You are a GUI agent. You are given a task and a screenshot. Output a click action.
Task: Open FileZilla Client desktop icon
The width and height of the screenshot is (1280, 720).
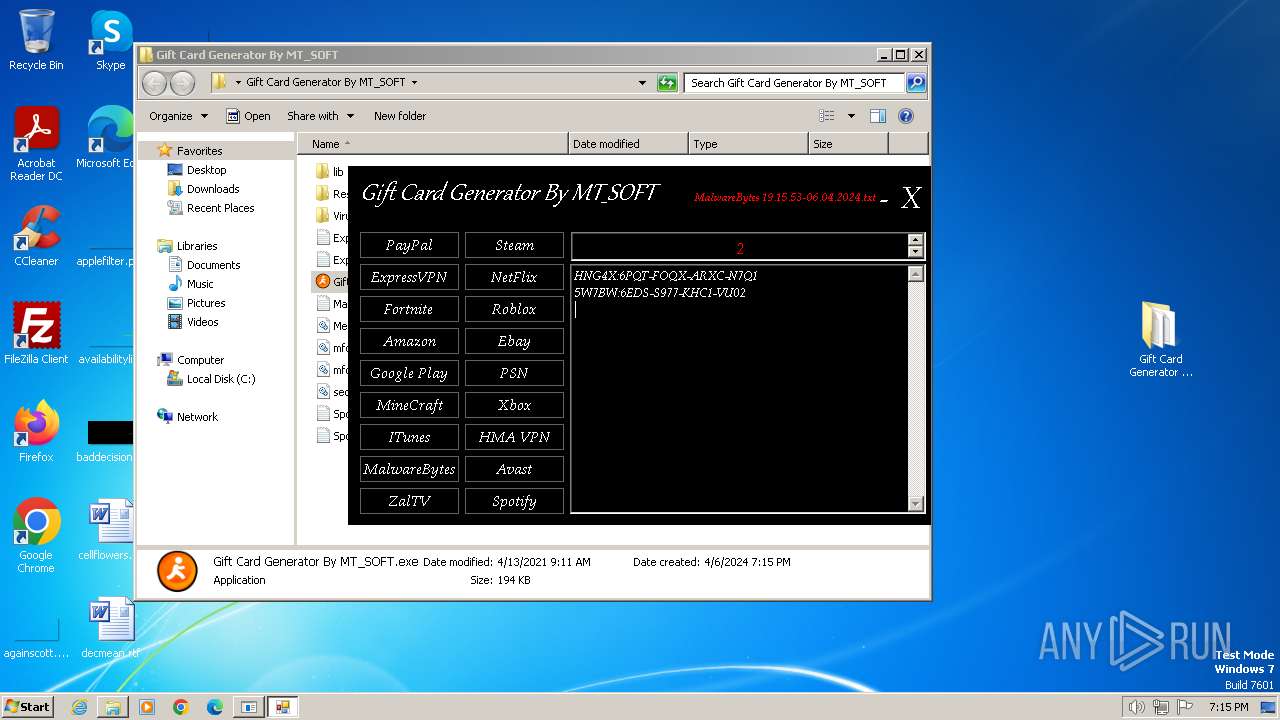click(x=36, y=334)
